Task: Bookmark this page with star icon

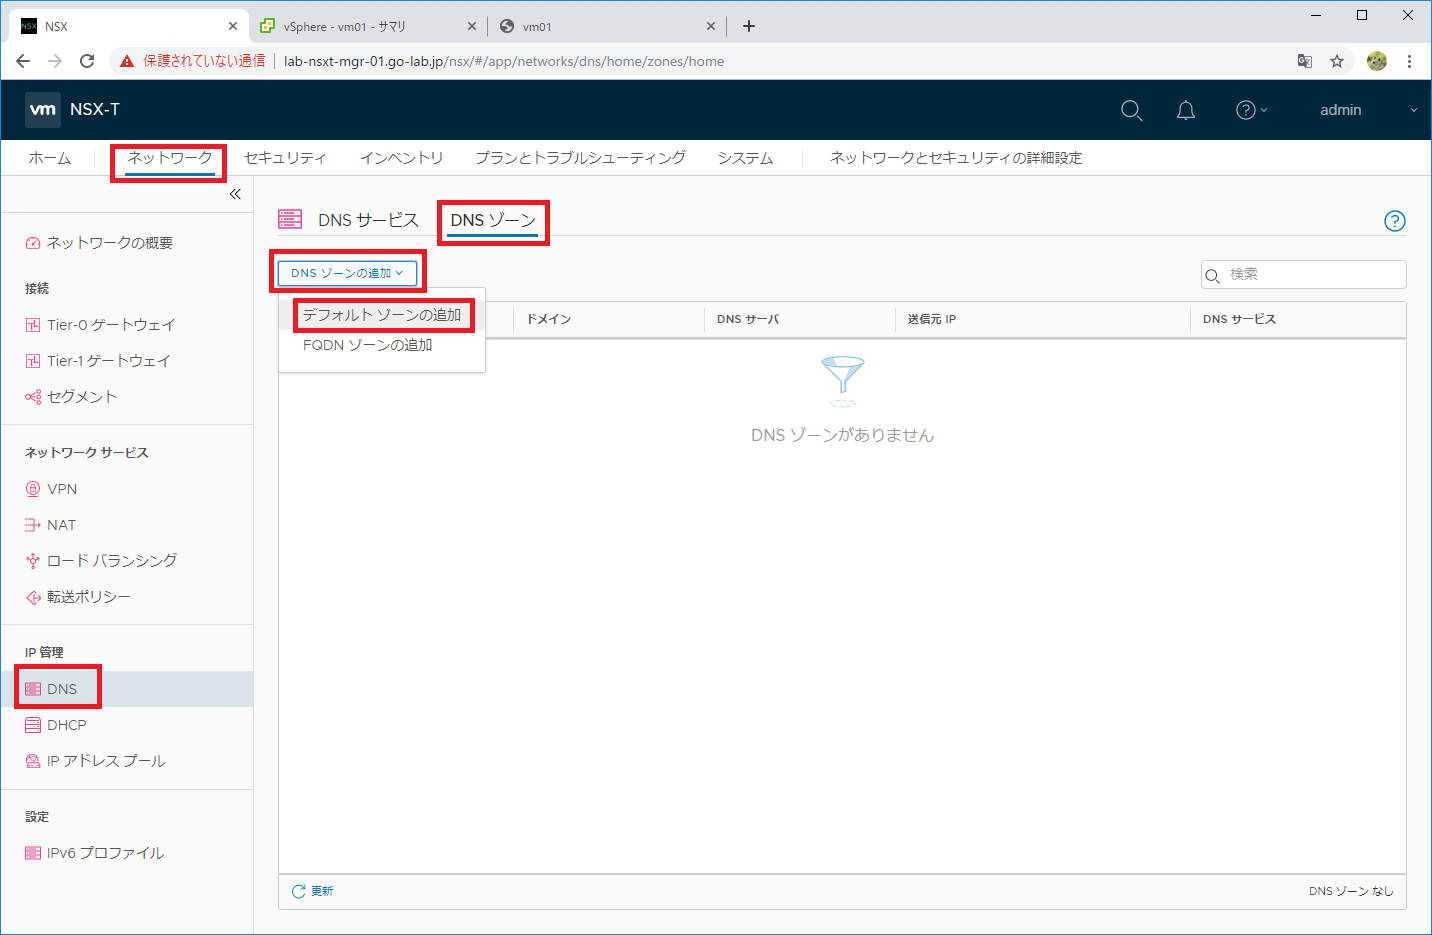Action: (1337, 61)
